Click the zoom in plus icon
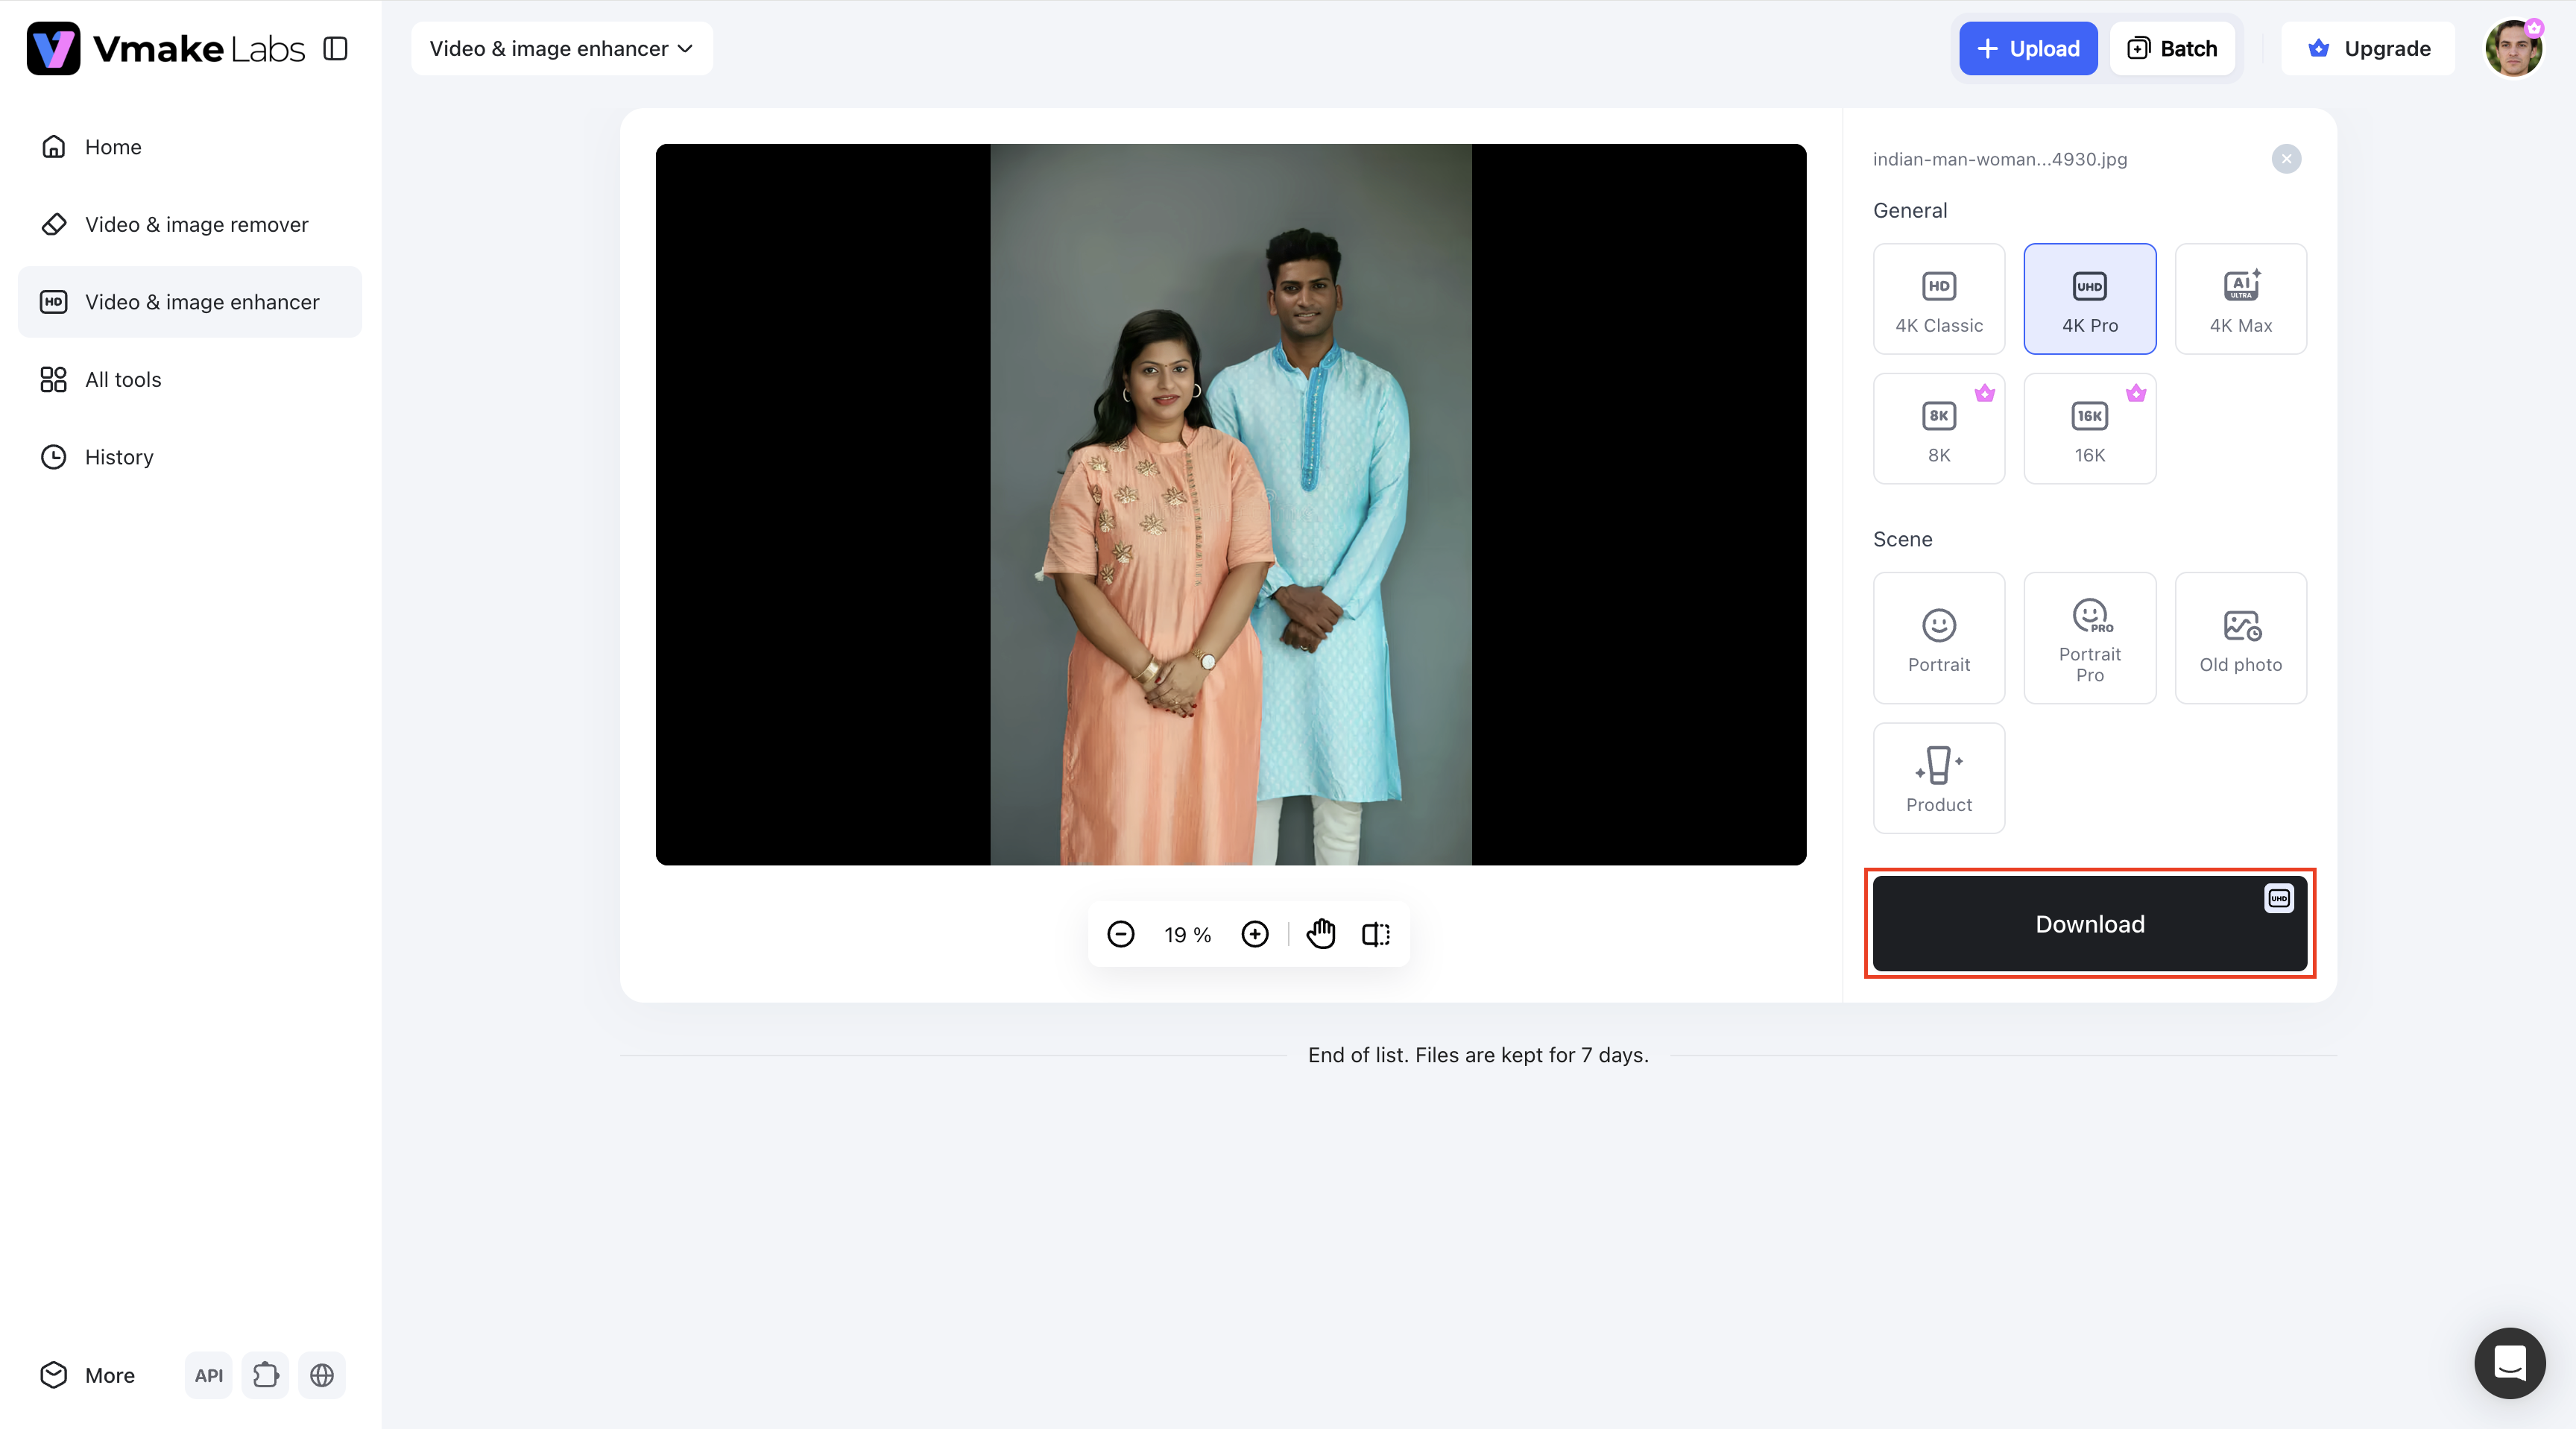 (x=1255, y=934)
